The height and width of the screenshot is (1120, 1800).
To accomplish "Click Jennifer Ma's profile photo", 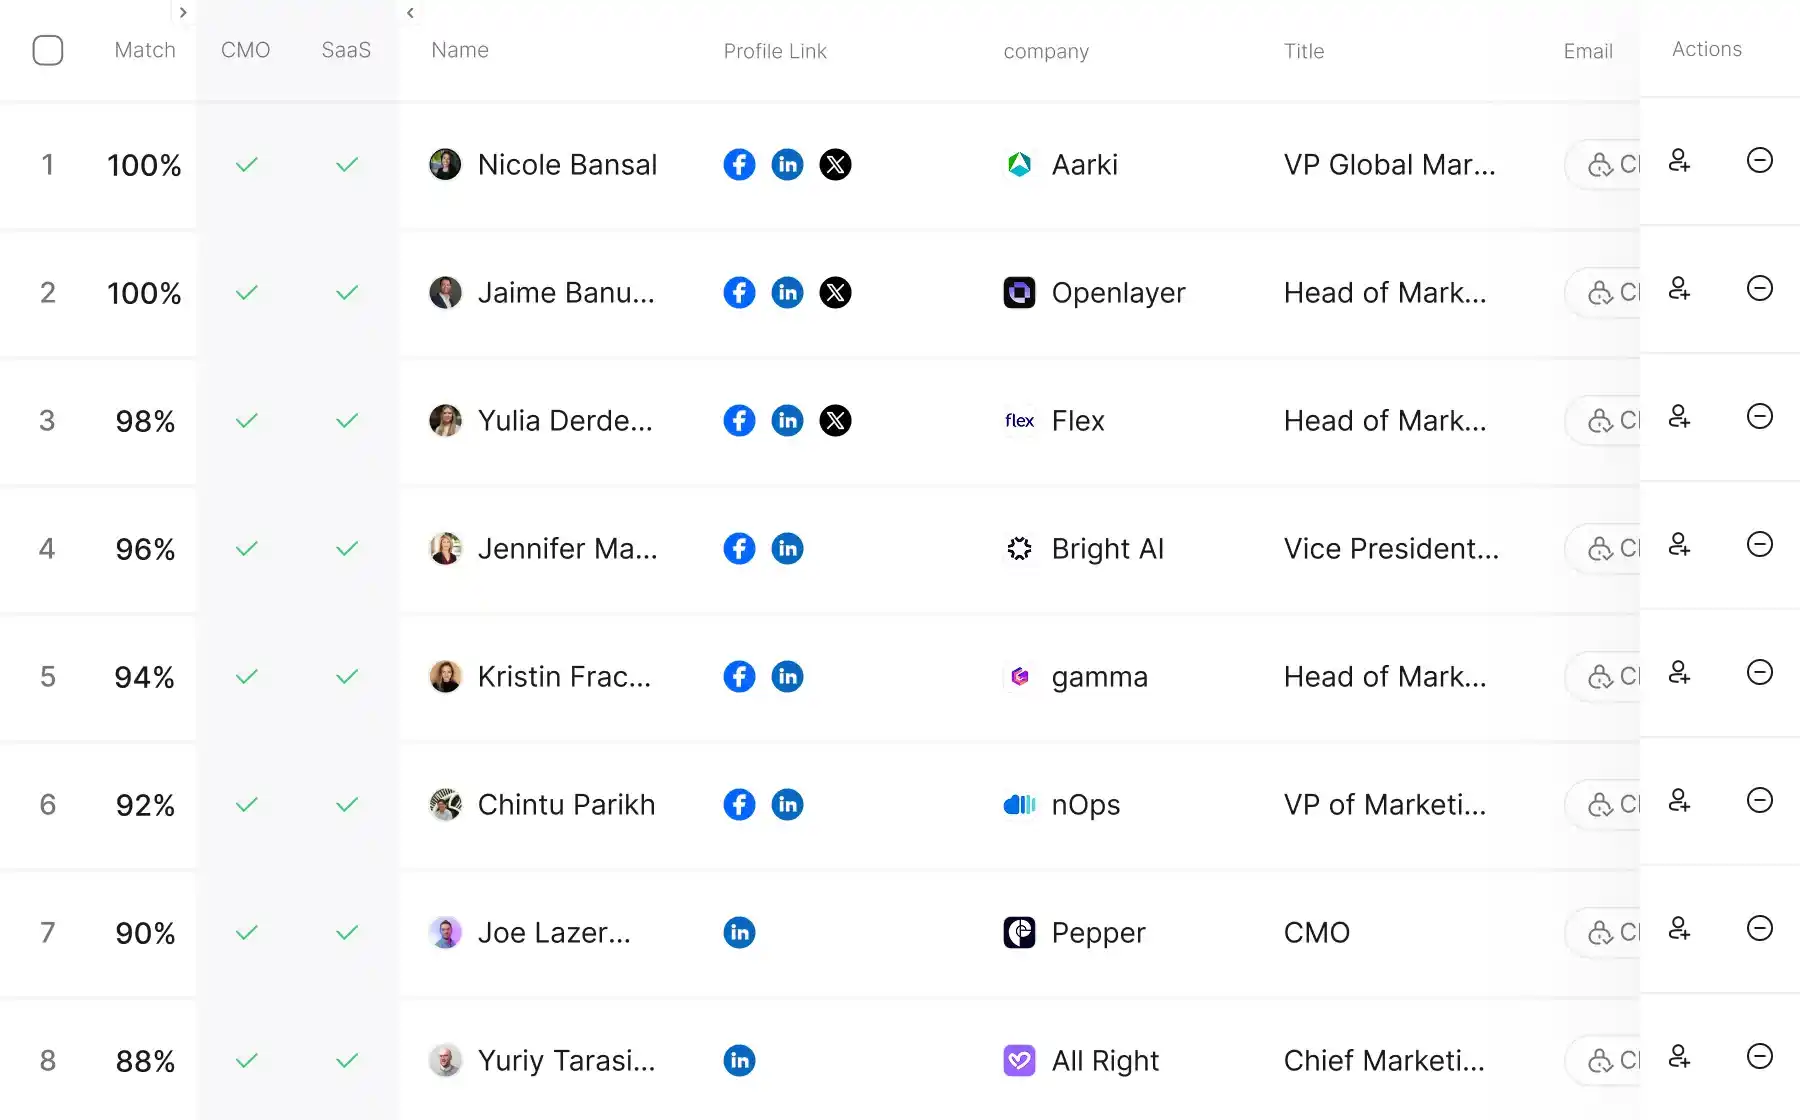I will (x=445, y=548).
